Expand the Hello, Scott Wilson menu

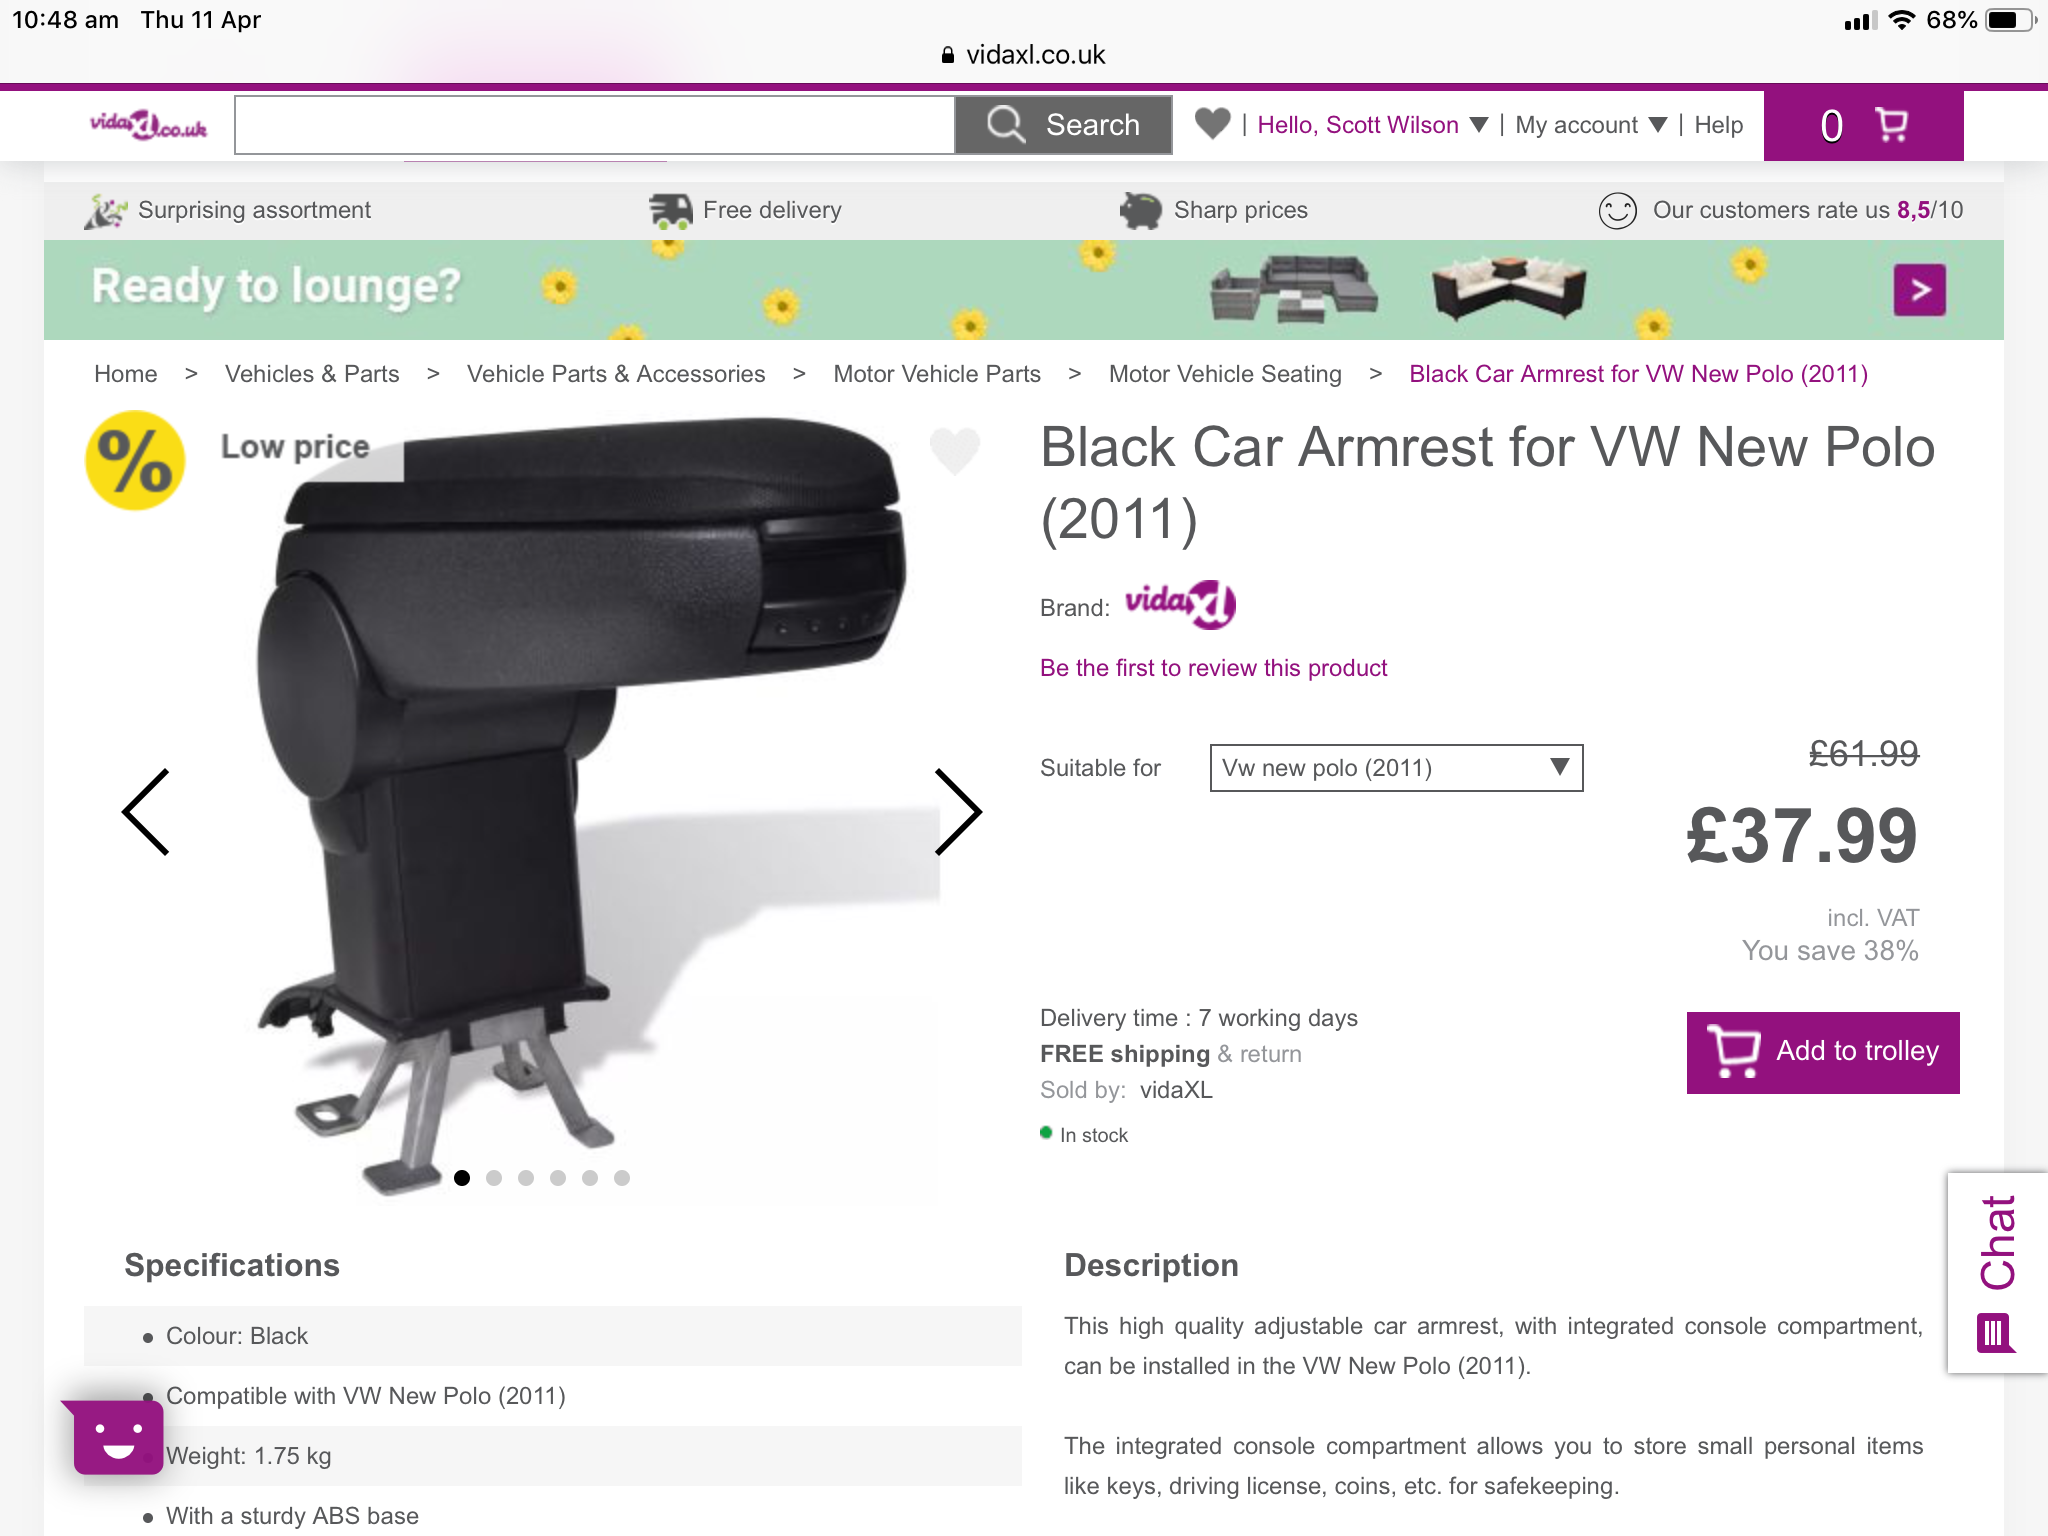pyautogui.click(x=1373, y=125)
